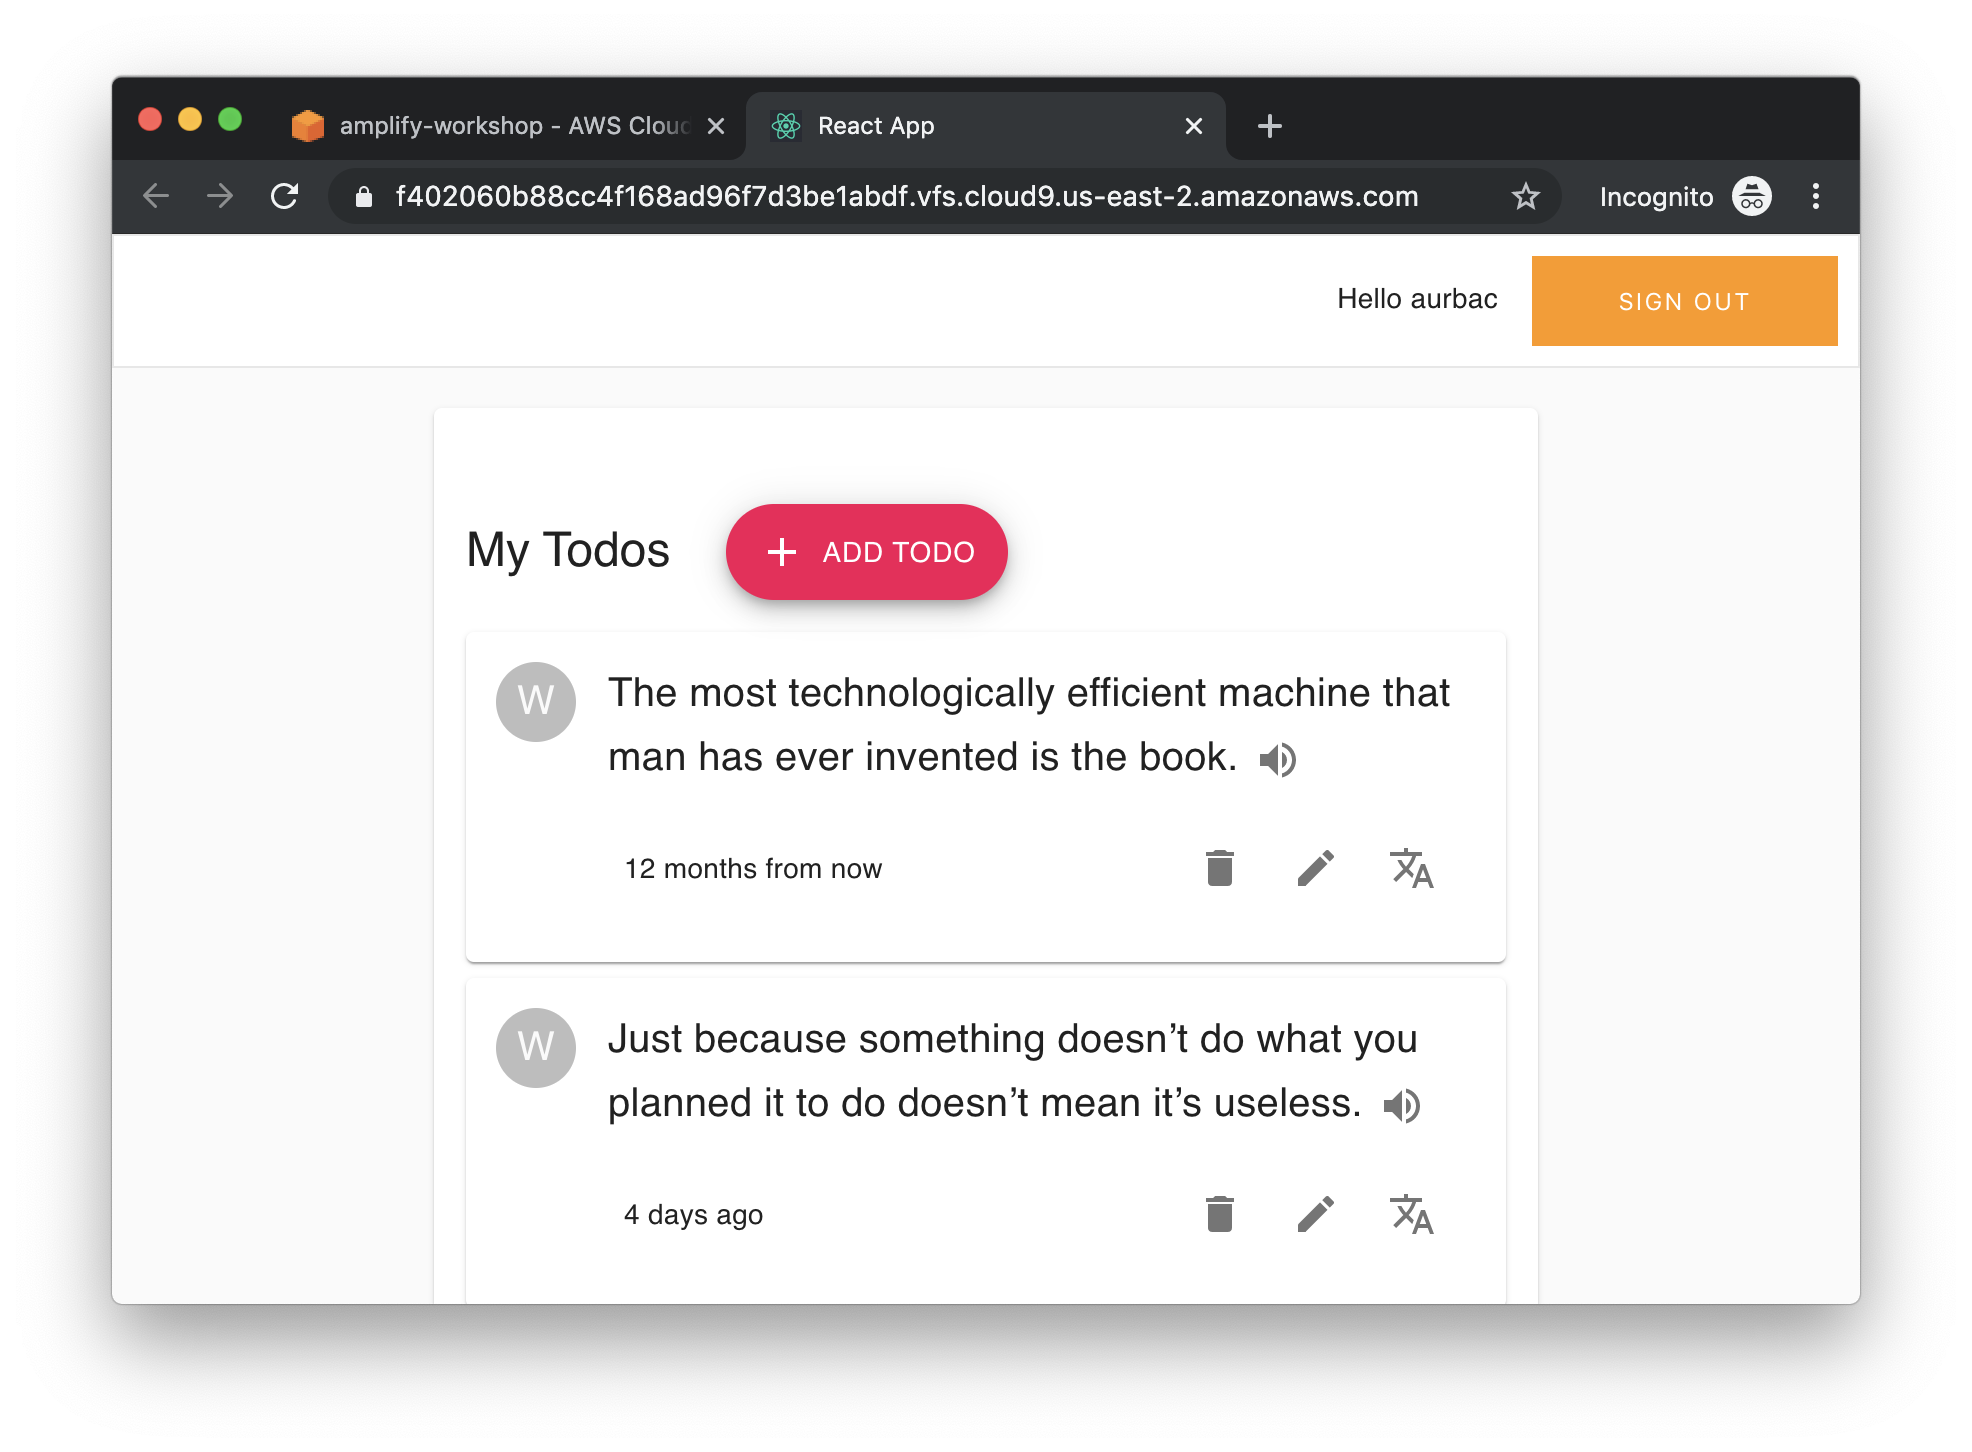Switch to the amplify-workshop AWS Cloud9 tab
1972x1452 pixels.
(500, 126)
